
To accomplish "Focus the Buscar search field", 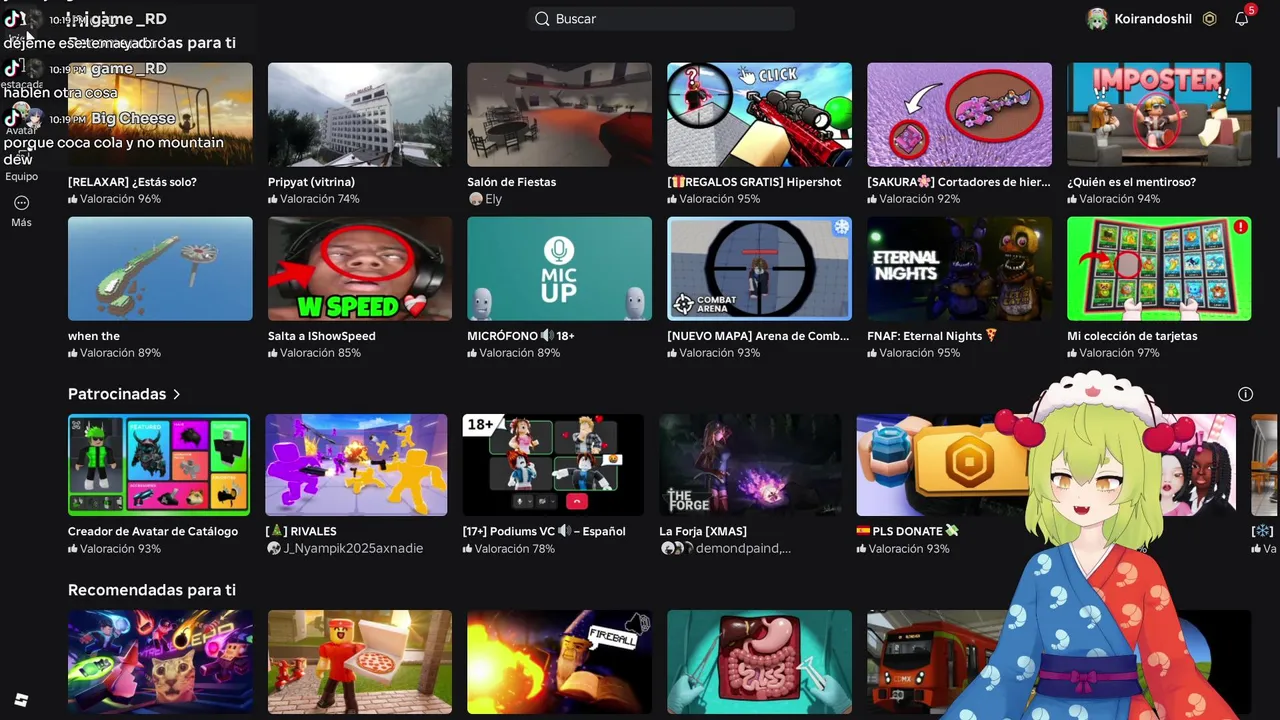I will (661, 19).
